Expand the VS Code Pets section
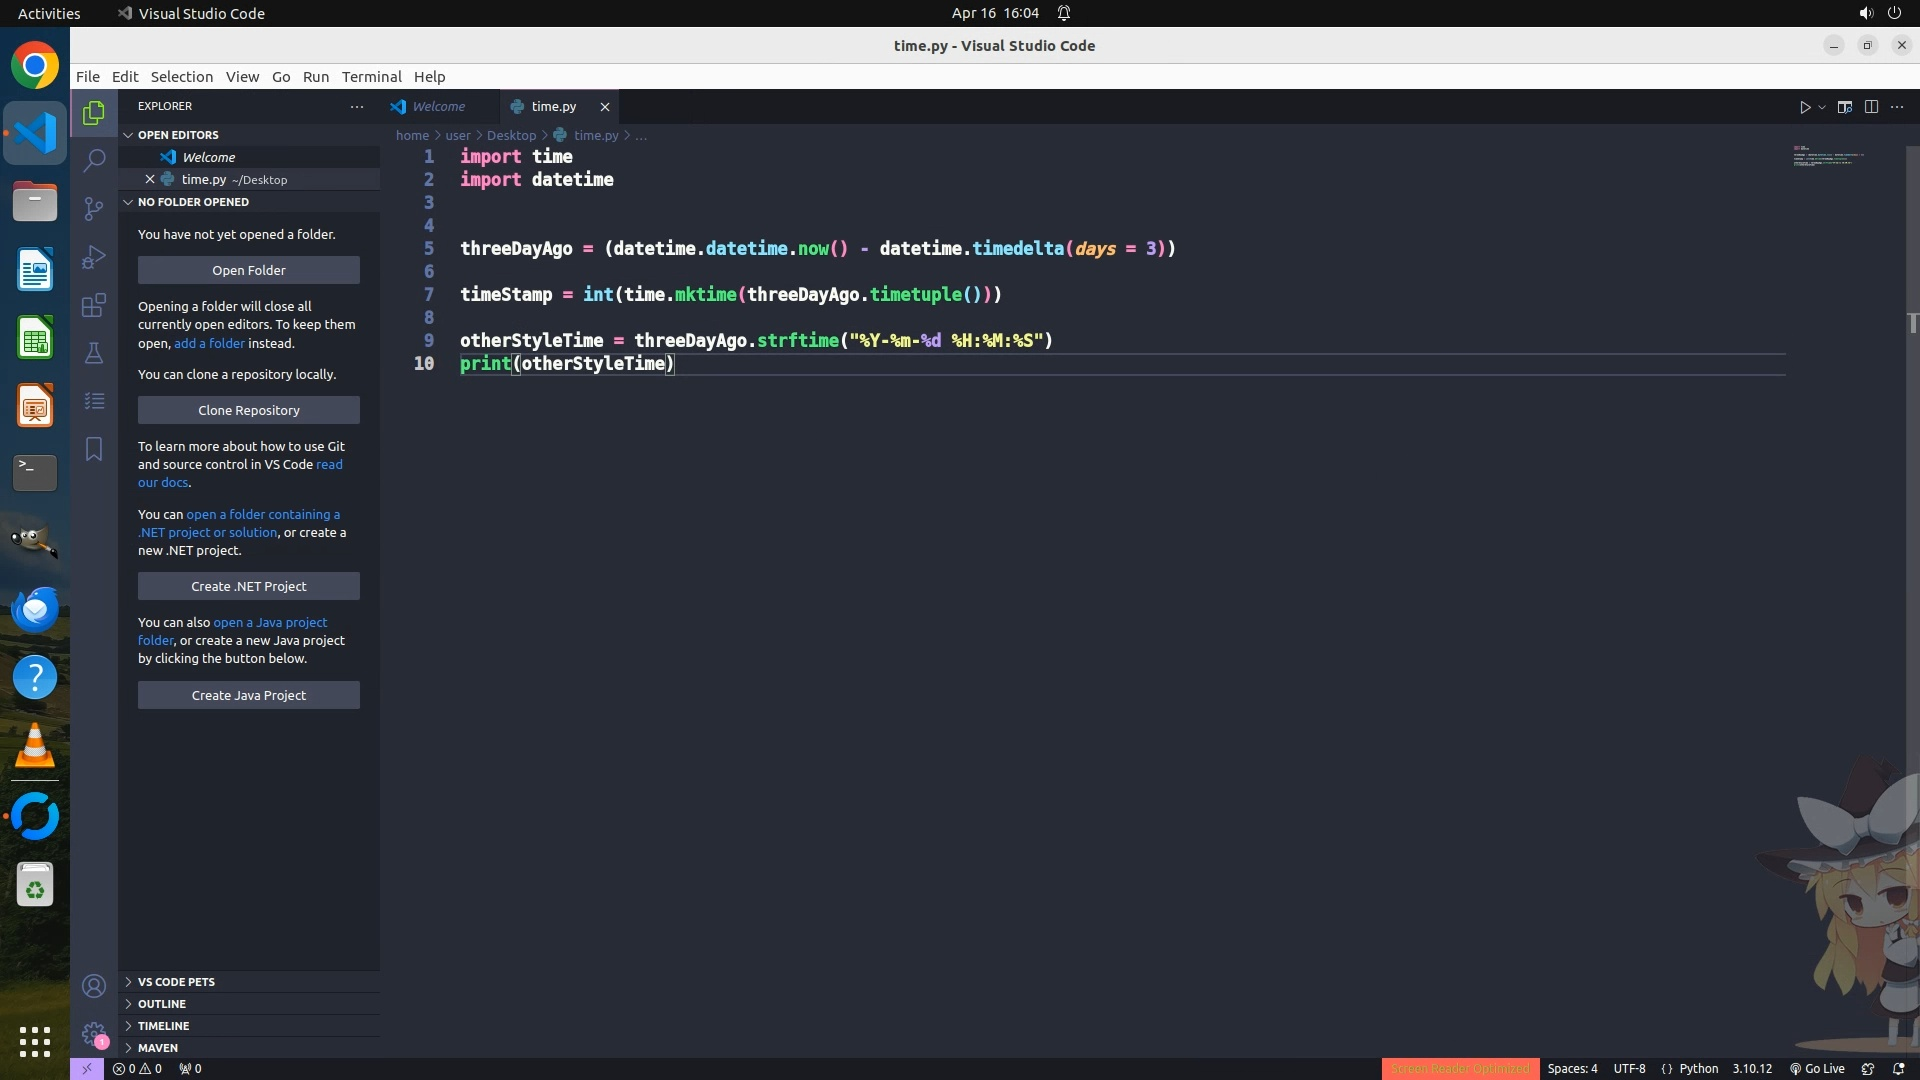Image resolution: width=1920 pixels, height=1080 pixels. (176, 982)
